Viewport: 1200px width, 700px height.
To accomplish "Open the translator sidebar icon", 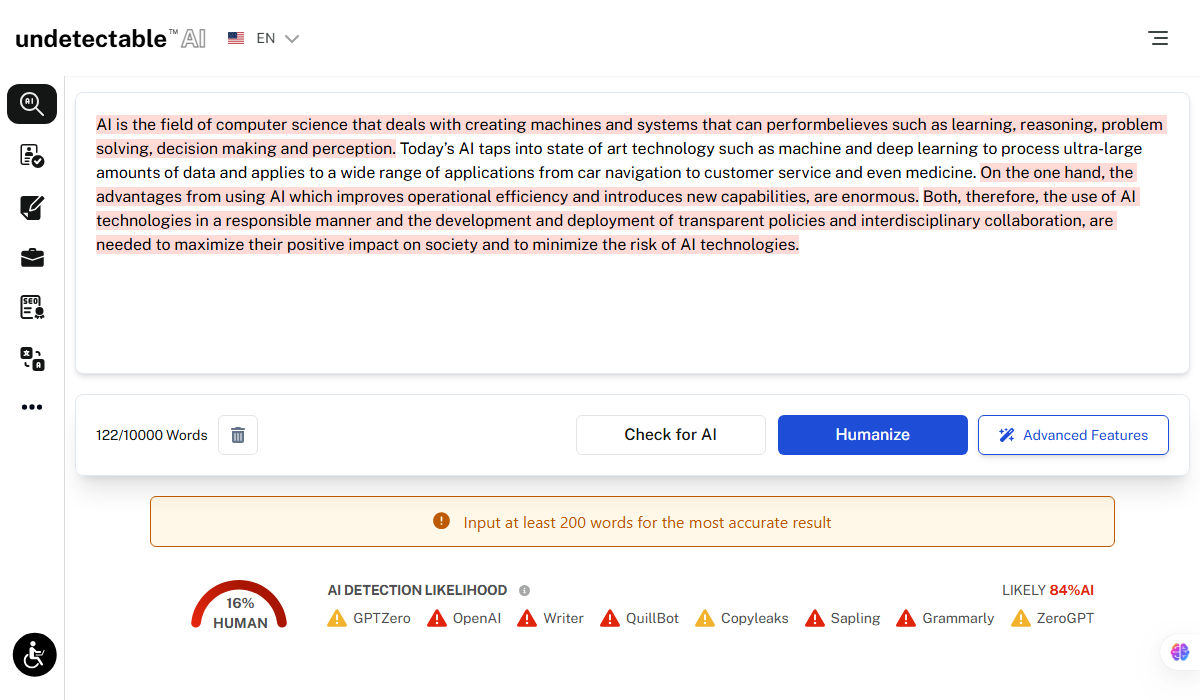I will (32, 358).
